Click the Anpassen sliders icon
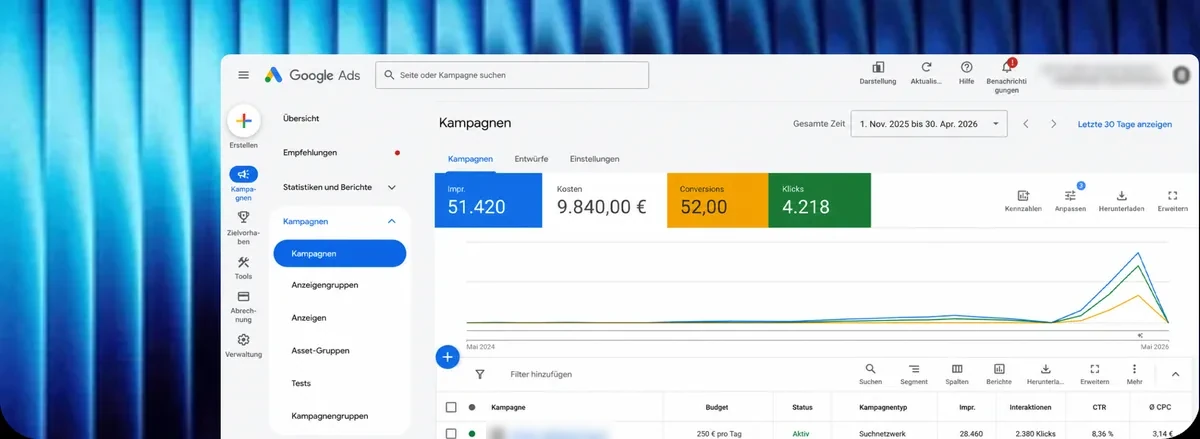 pos(1071,196)
